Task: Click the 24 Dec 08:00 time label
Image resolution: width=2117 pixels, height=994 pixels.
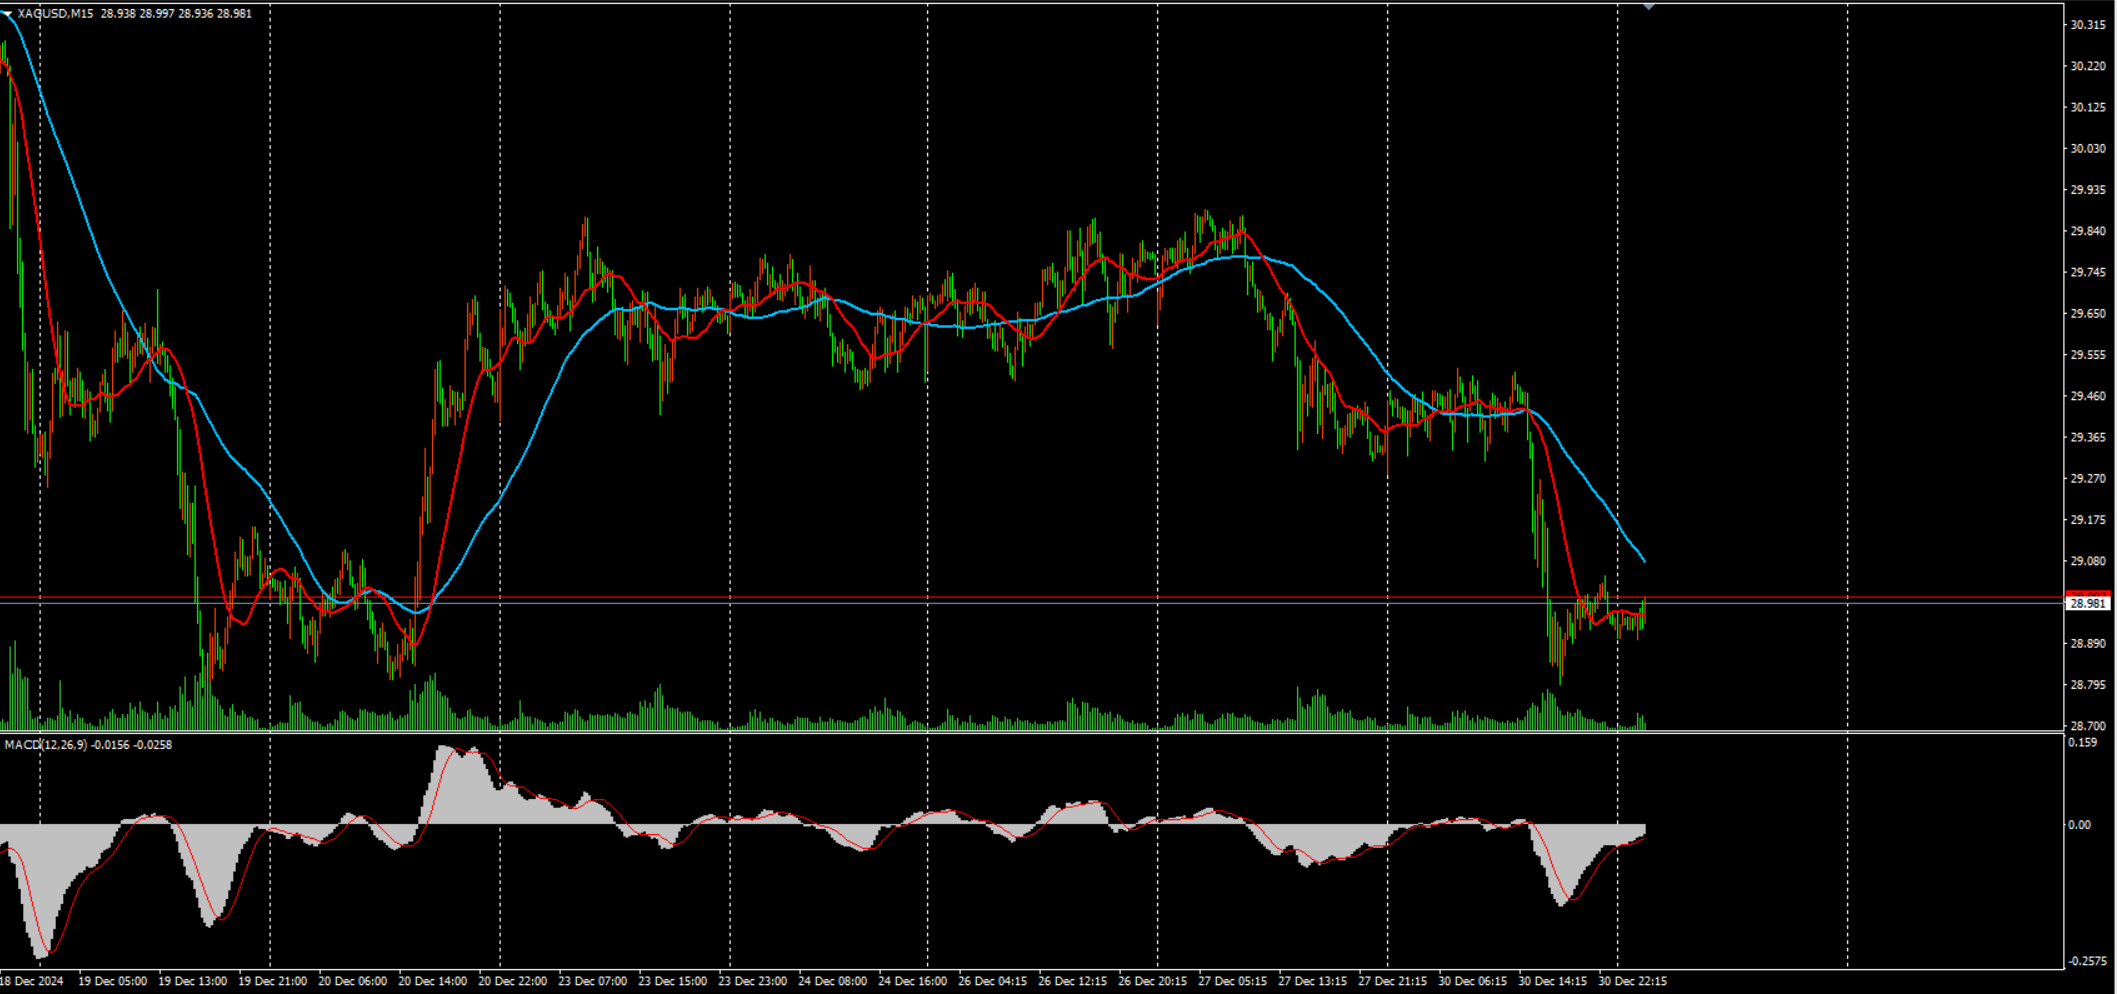Action: coord(832,981)
